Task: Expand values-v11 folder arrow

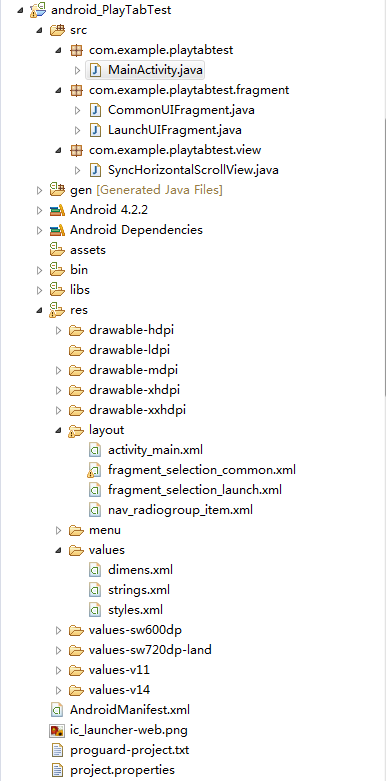Action: coord(58,670)
